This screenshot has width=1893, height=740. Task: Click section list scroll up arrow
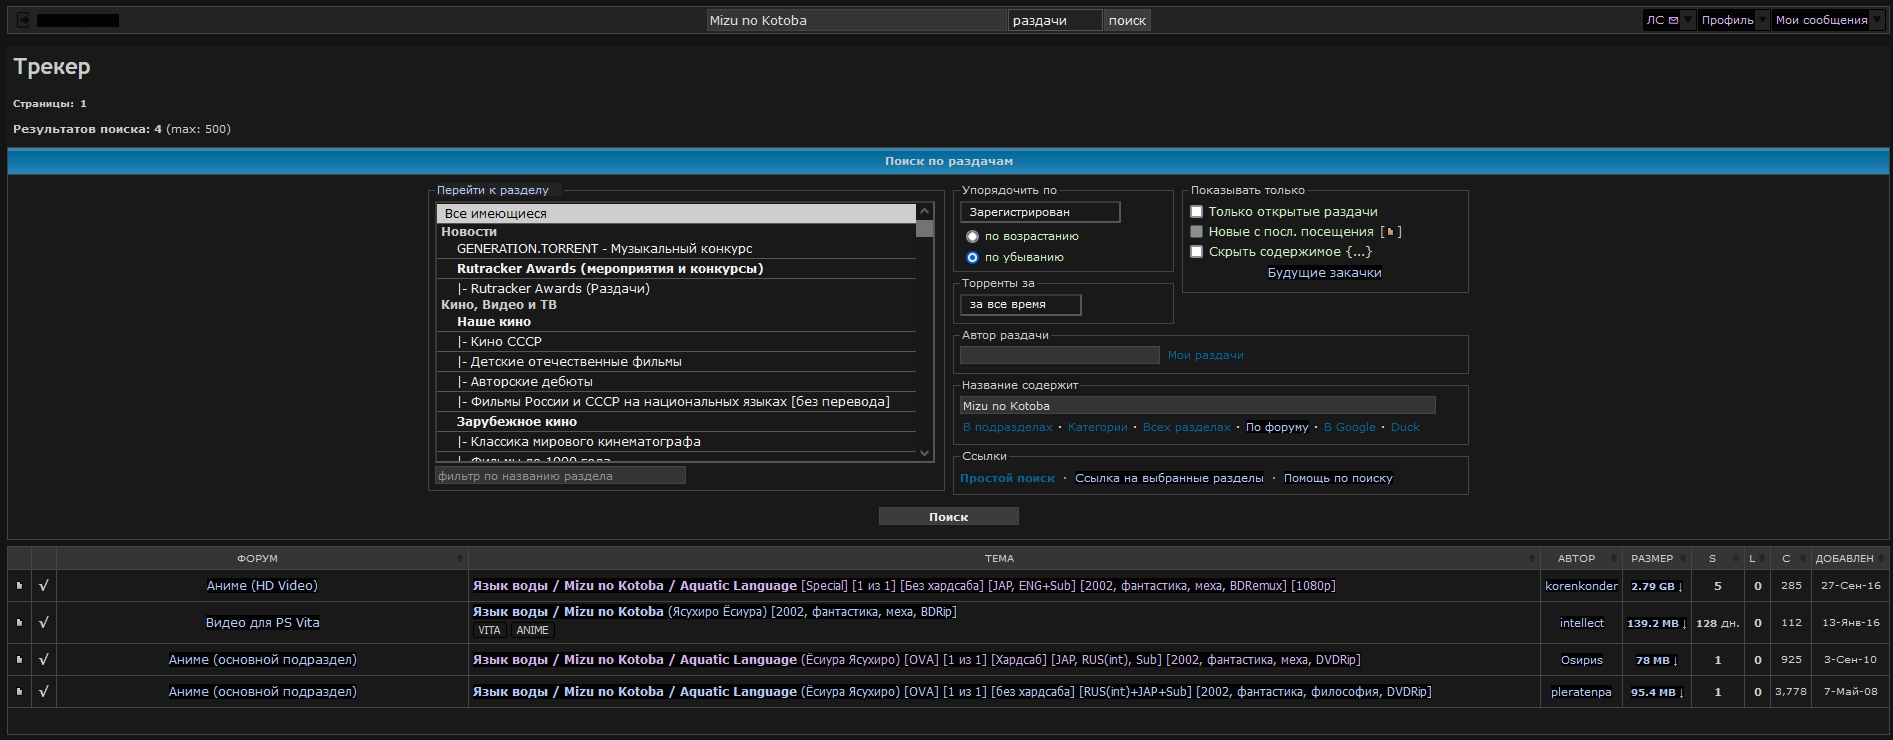pyautogui.click(x=924, y=211)
